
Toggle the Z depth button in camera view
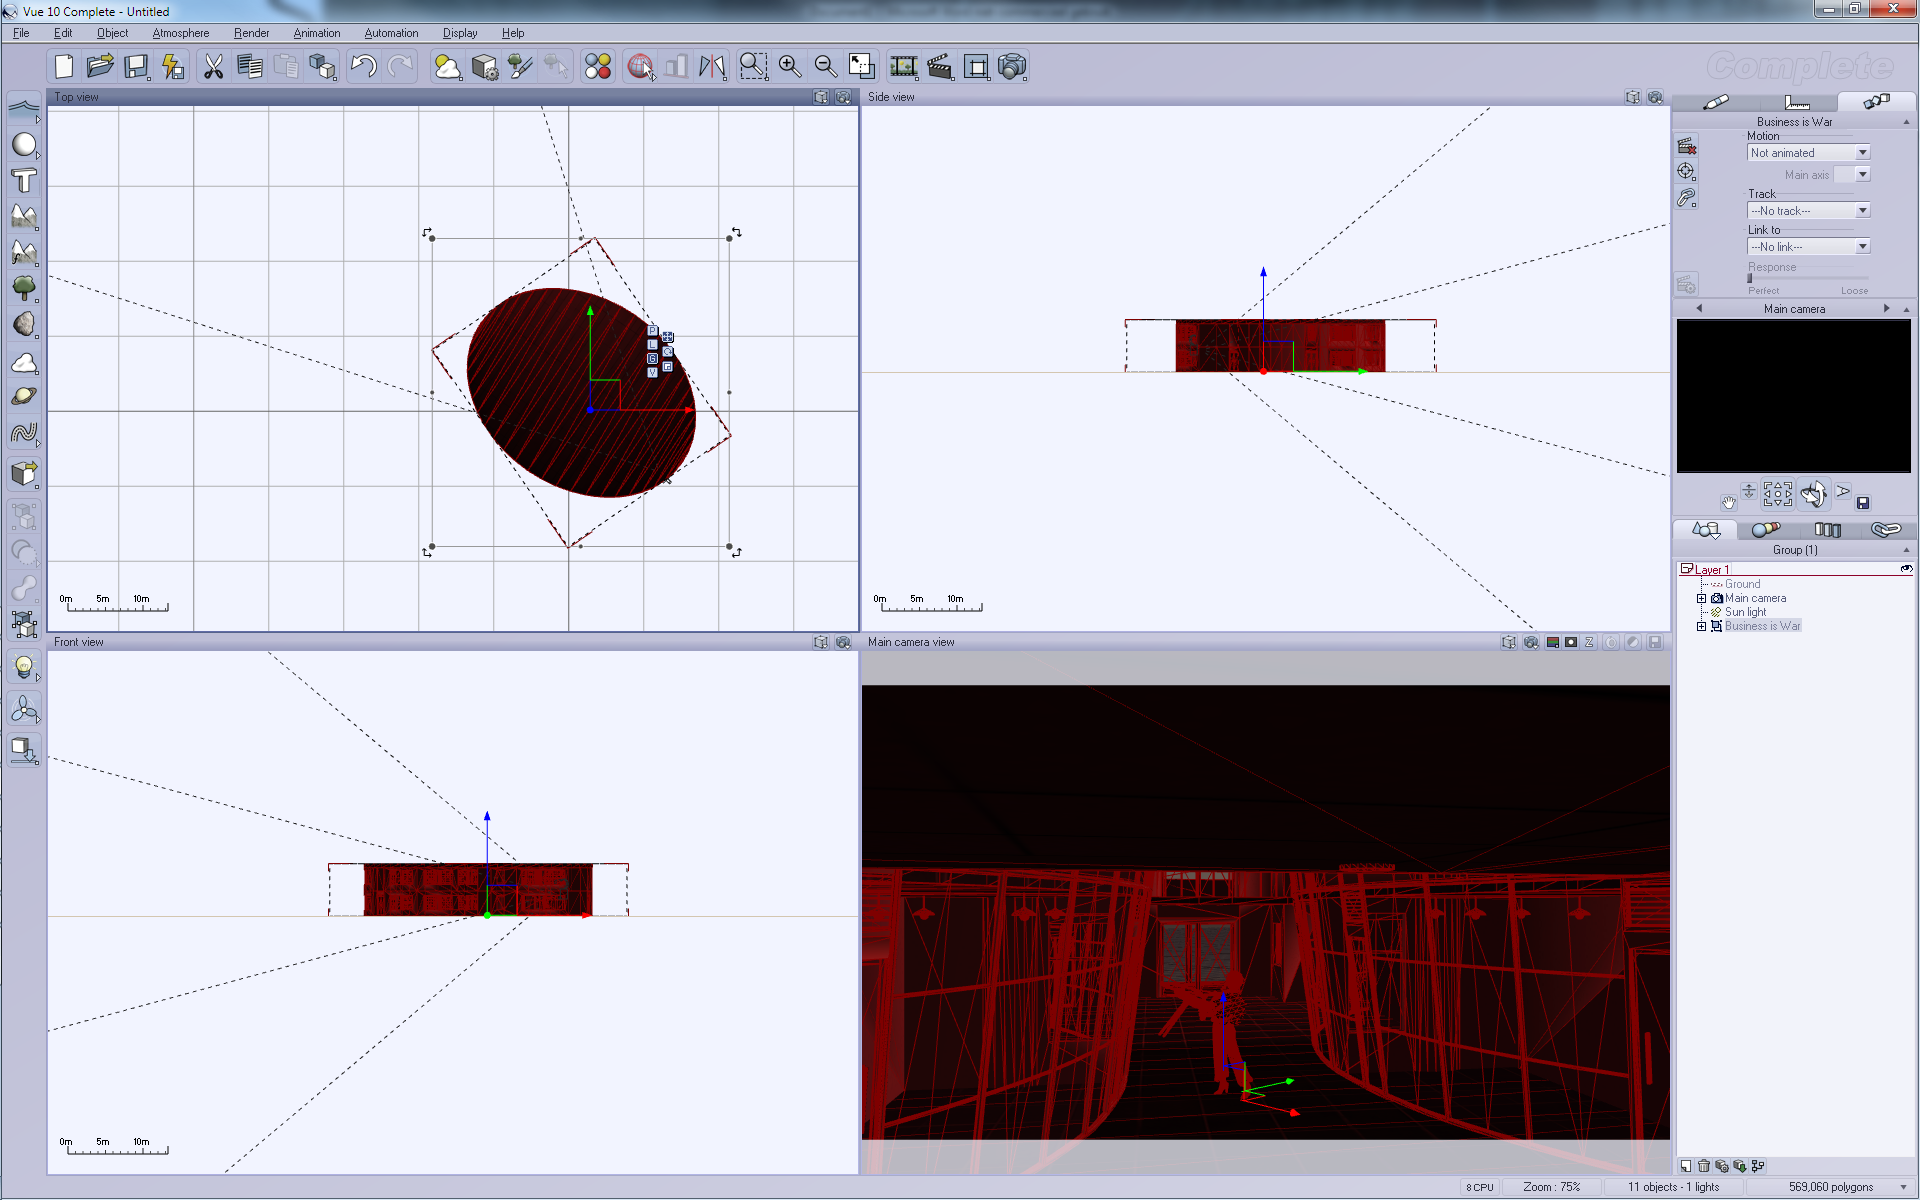1589,642
